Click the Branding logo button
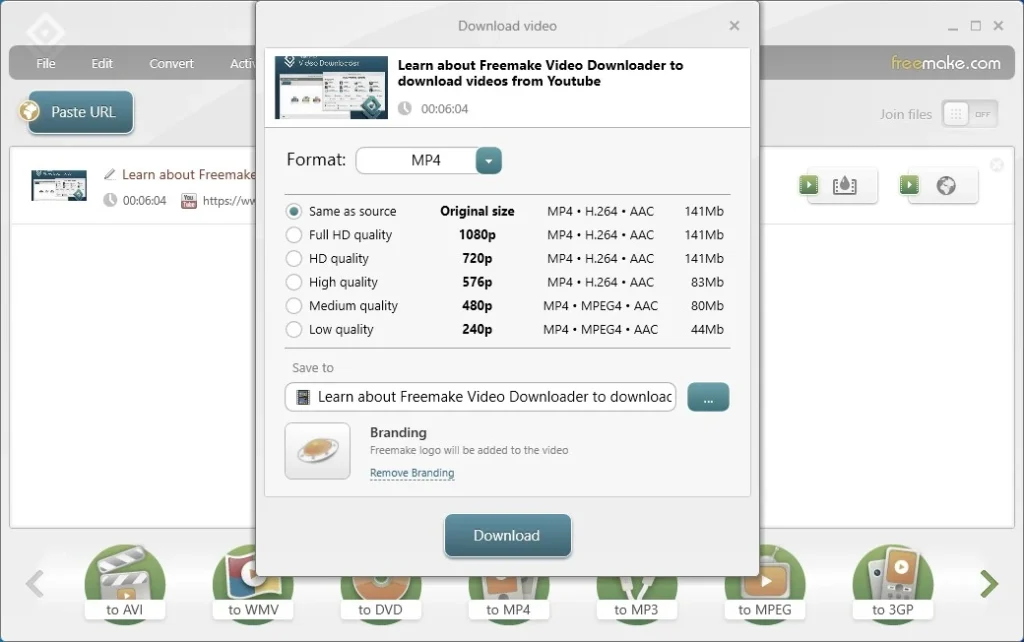Screen dimensions: 1024x642 pyautogui.click(x=317, y=451)
